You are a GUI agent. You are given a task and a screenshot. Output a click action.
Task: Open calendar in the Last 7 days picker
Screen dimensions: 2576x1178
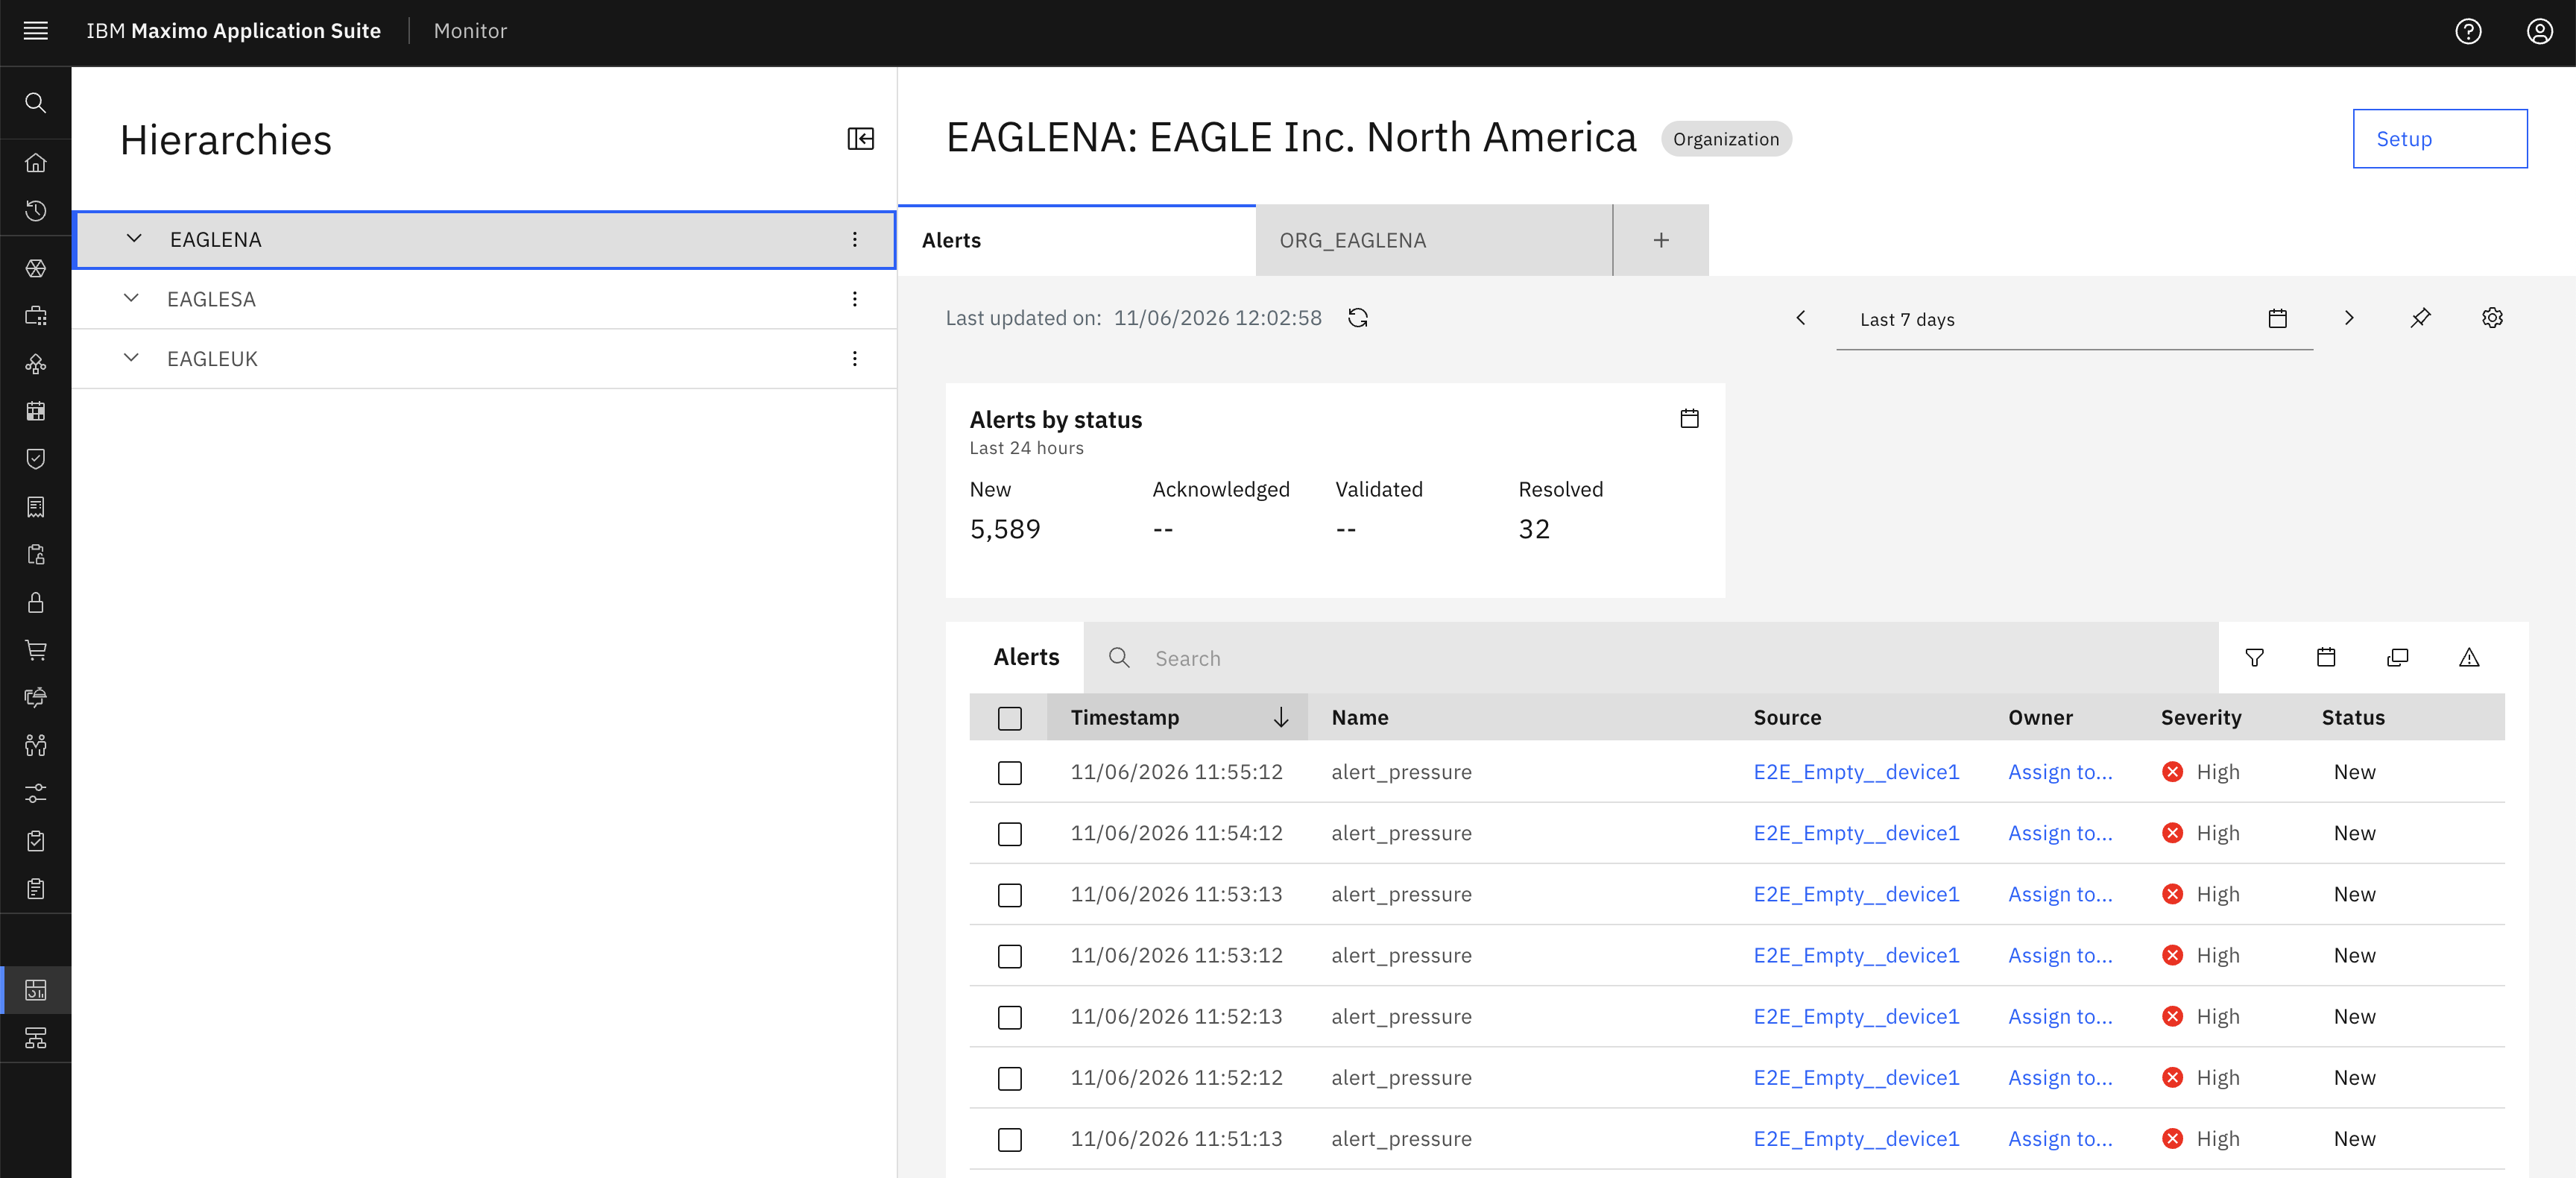(2278, 319)
